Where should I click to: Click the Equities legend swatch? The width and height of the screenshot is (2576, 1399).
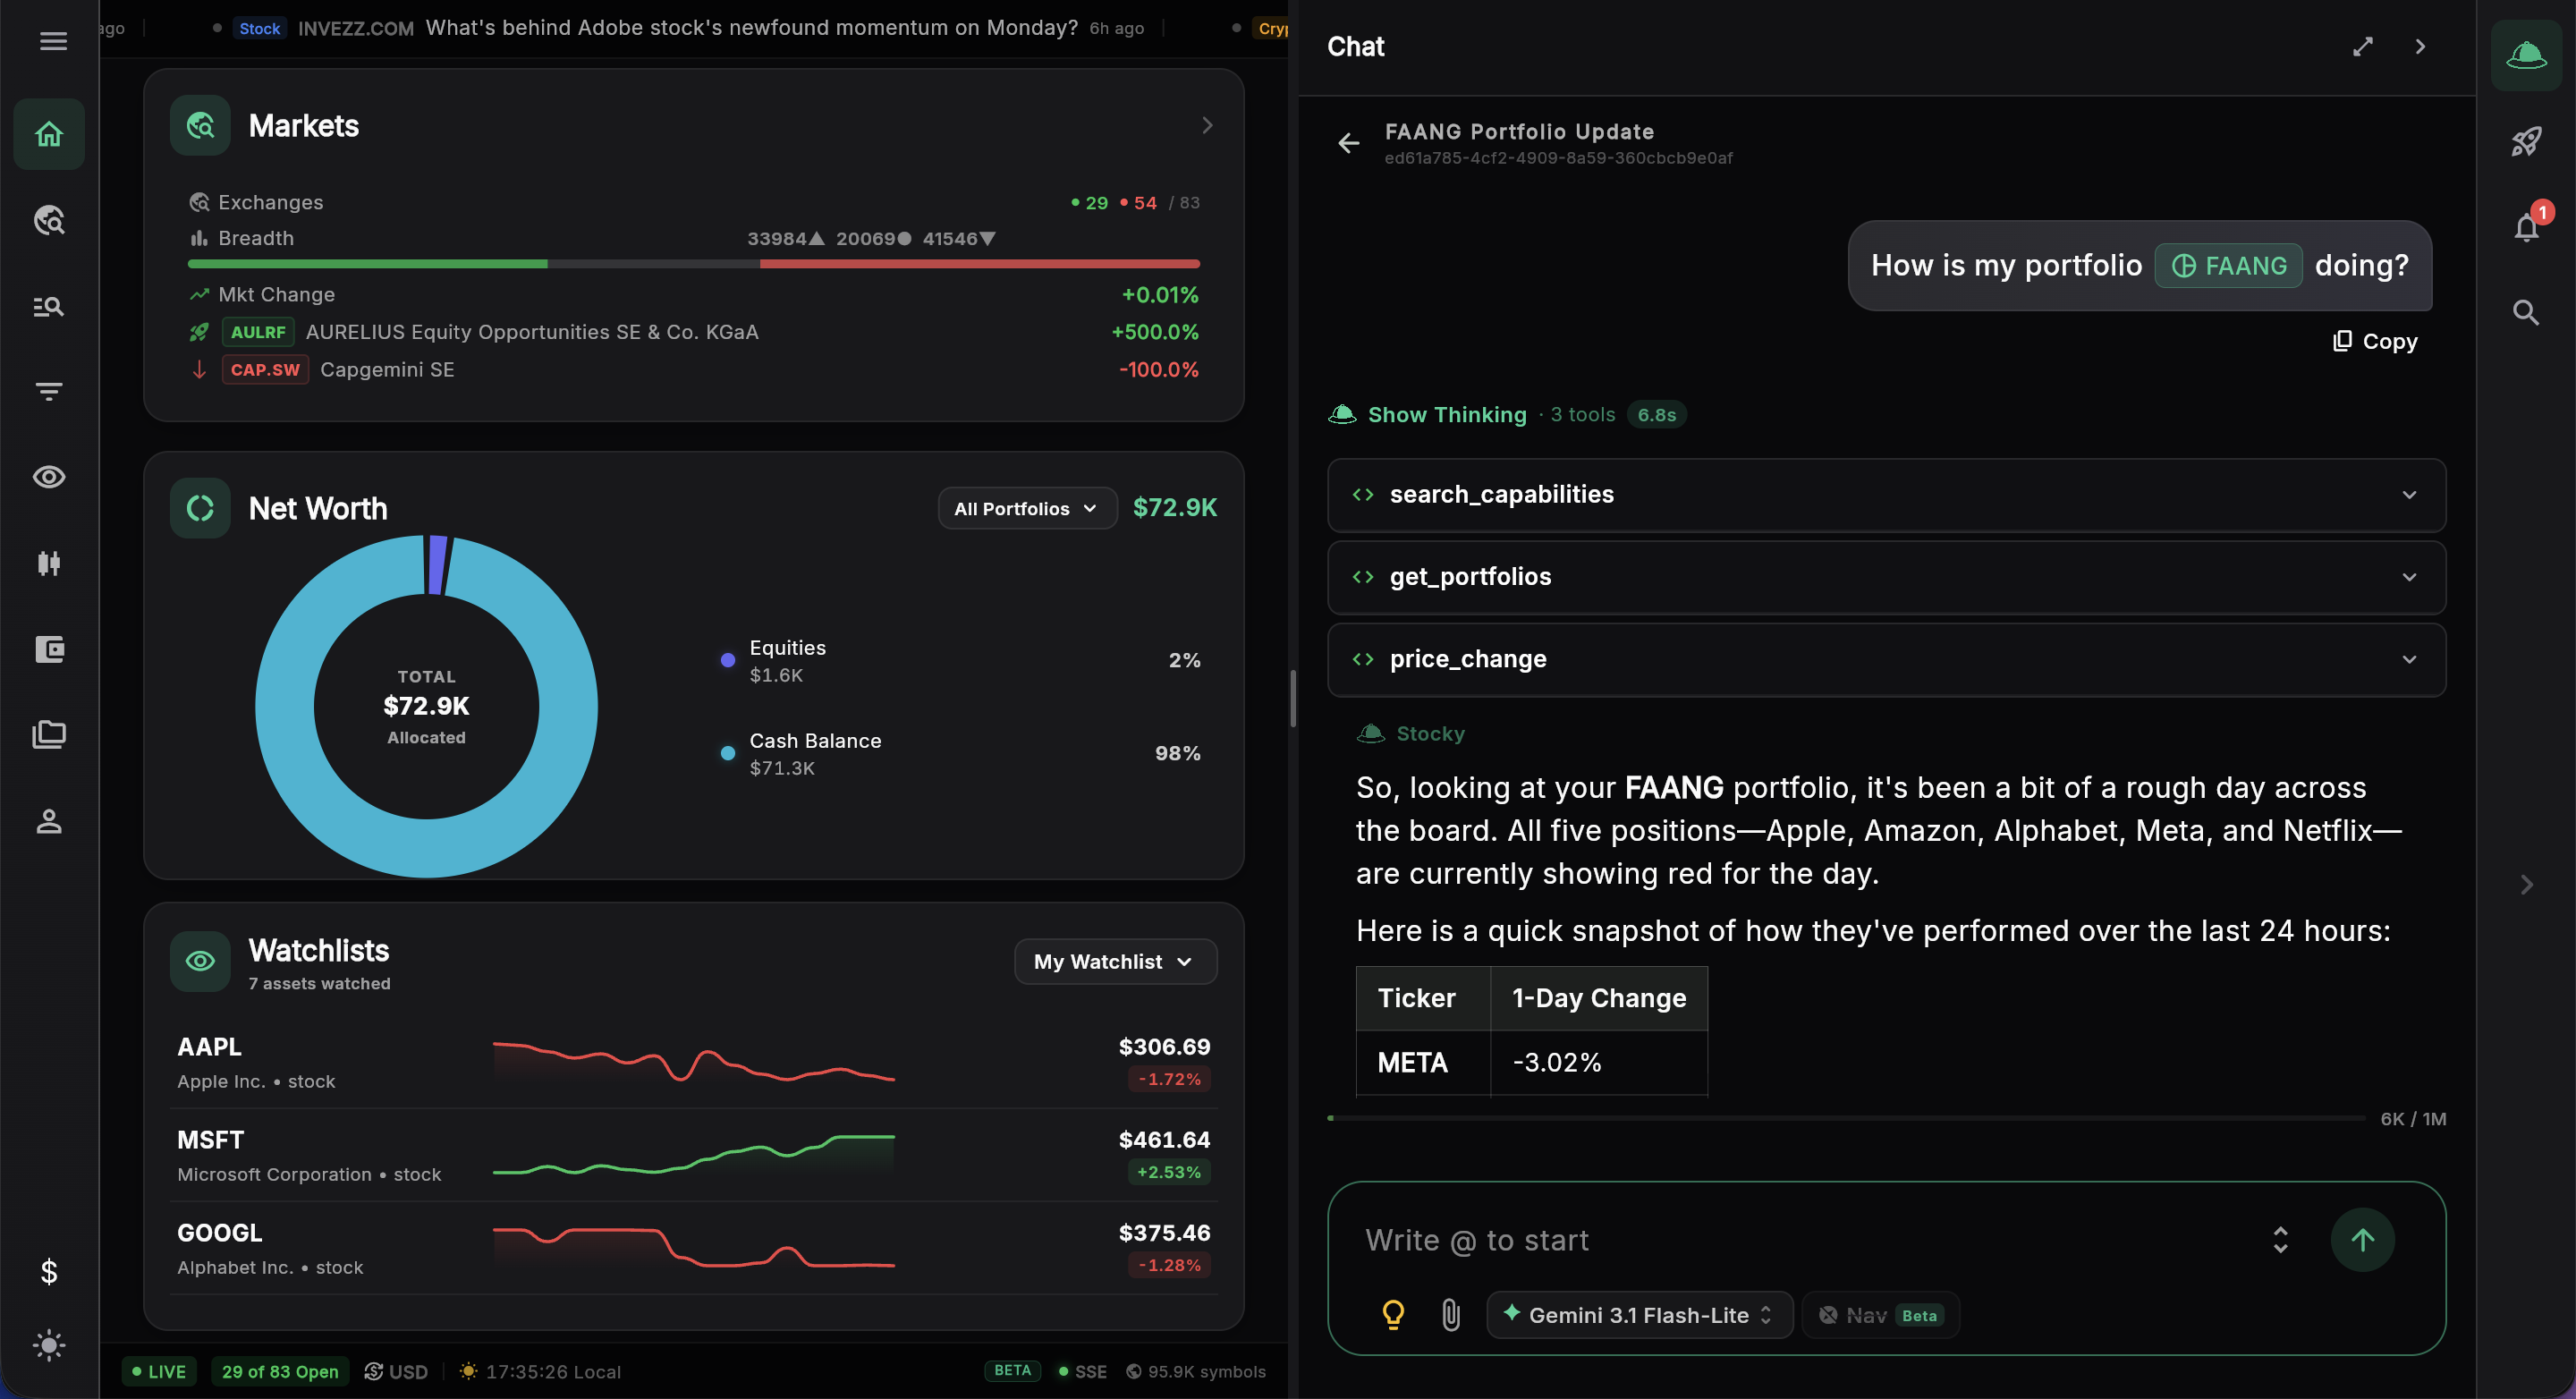coord(728,660)
